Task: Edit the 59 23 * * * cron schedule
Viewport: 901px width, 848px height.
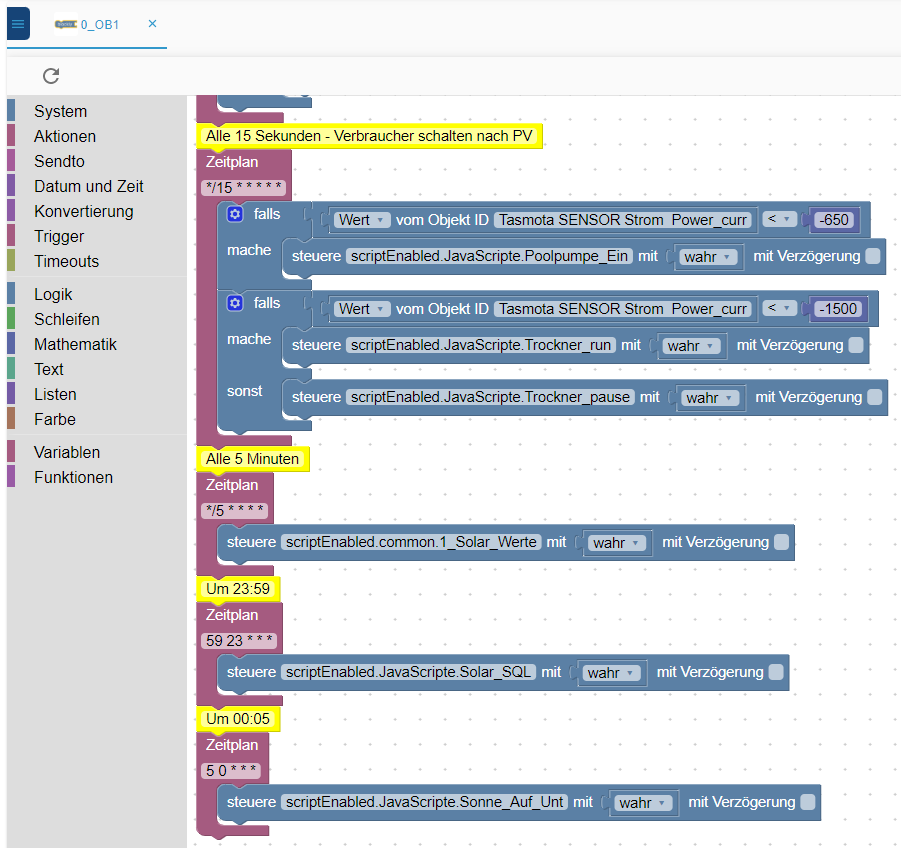Action: 239,641
